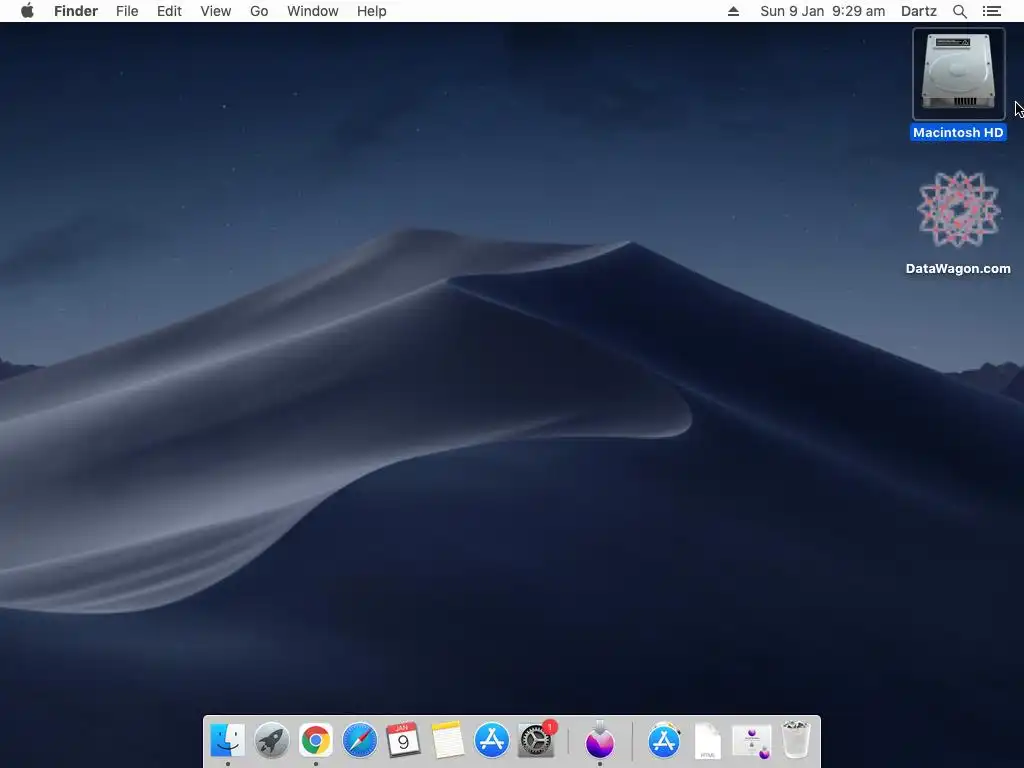Open the Go menu
The height and width of the screenshot is (768, 1024).
click(x=259, y=11)
